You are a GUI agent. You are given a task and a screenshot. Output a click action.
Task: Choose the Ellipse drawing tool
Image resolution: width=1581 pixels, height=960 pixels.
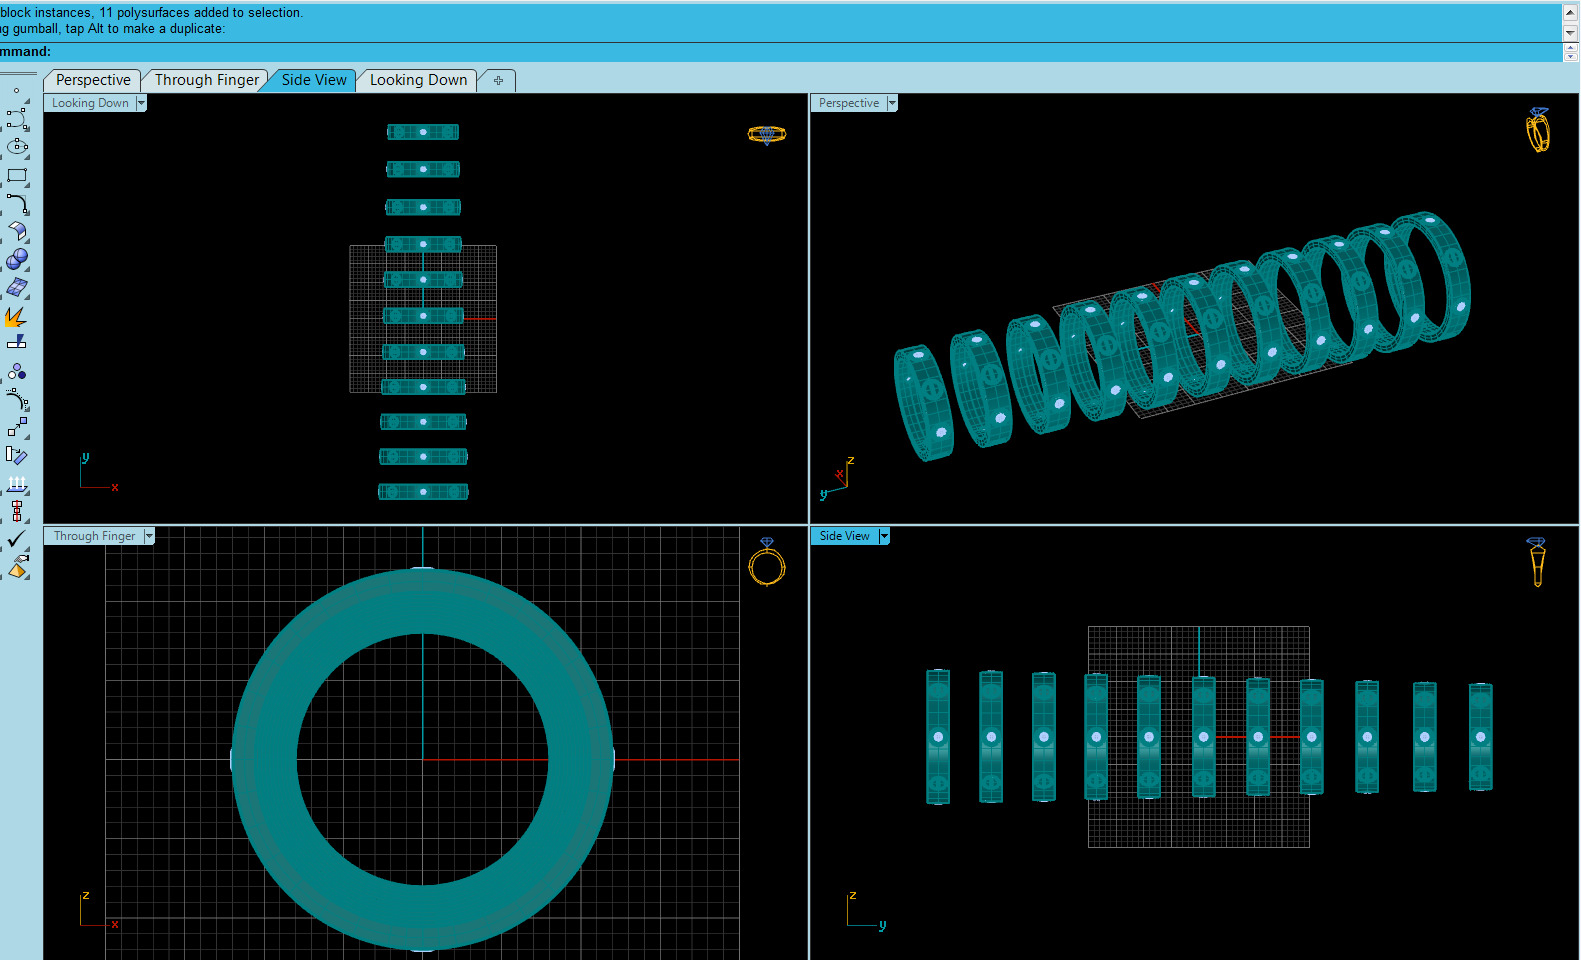click(x=17, y=147)
